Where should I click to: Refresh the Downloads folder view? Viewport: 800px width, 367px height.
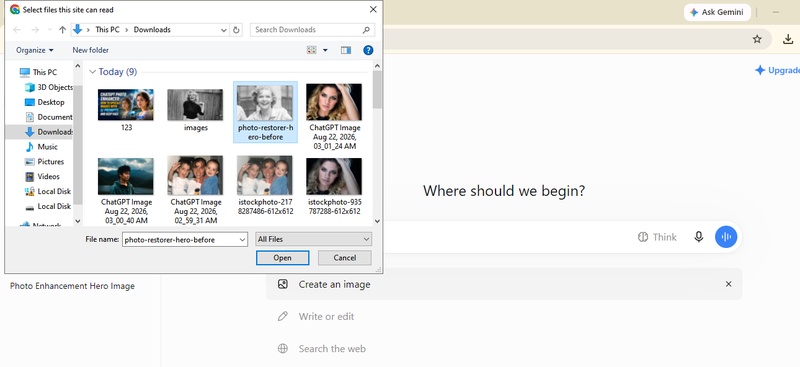236,30
